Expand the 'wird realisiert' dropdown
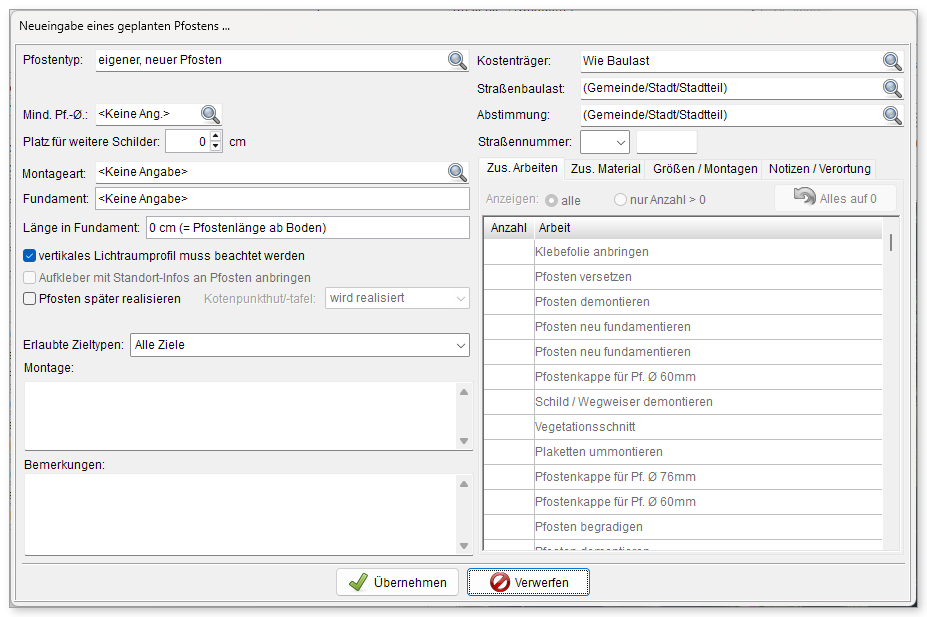This screenshot has width=927, height=617. (397, 298)
